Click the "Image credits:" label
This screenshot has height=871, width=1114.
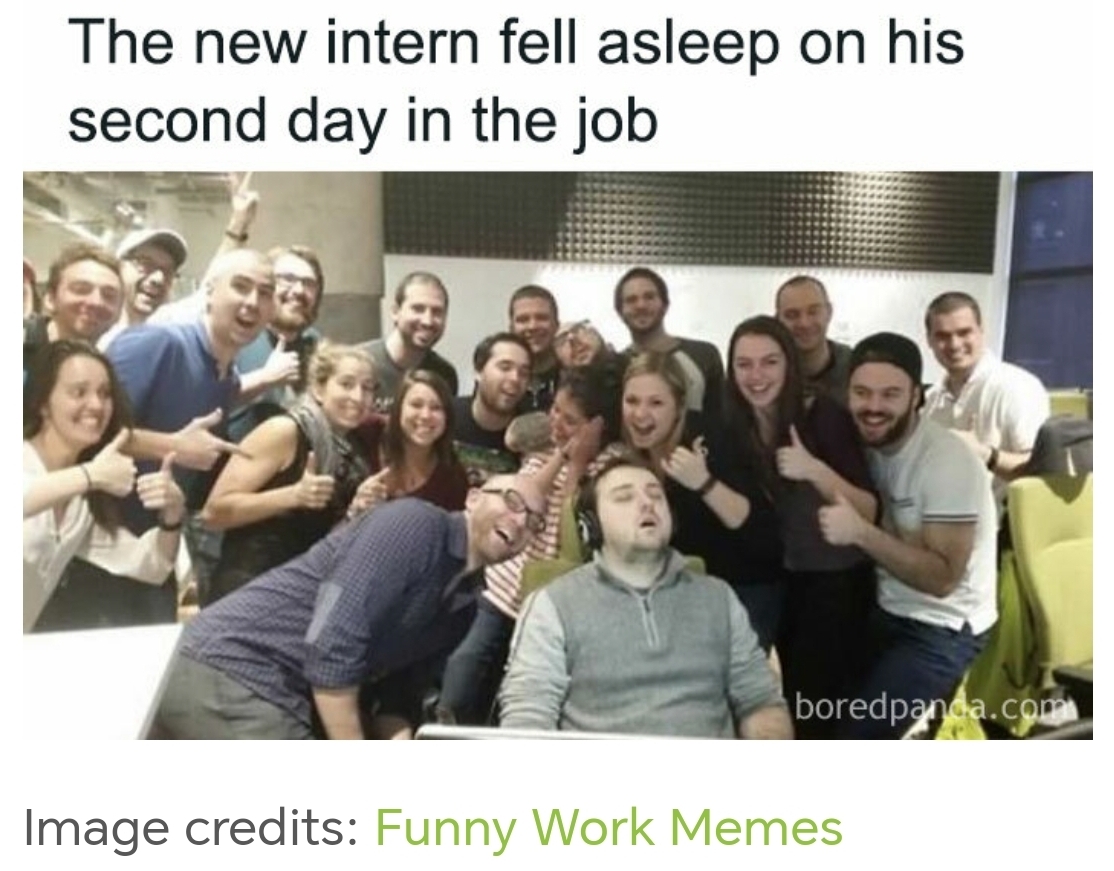[191, 828]
